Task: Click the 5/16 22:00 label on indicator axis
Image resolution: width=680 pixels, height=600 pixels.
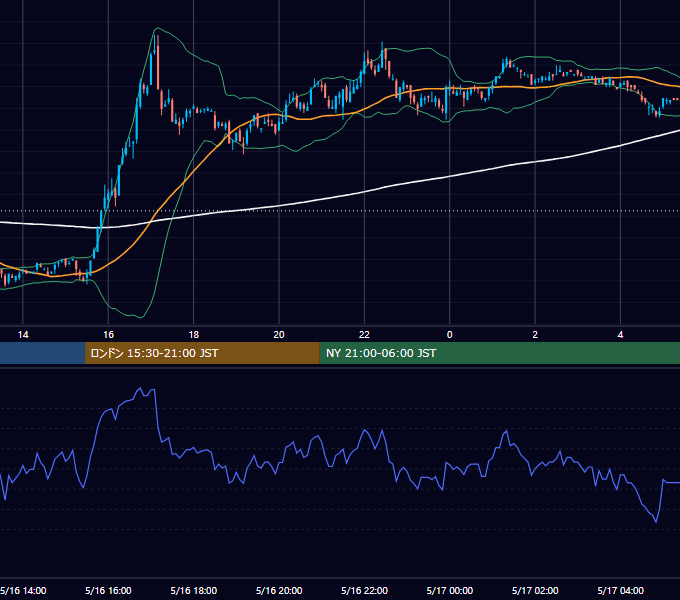Action: coord(364,590)
